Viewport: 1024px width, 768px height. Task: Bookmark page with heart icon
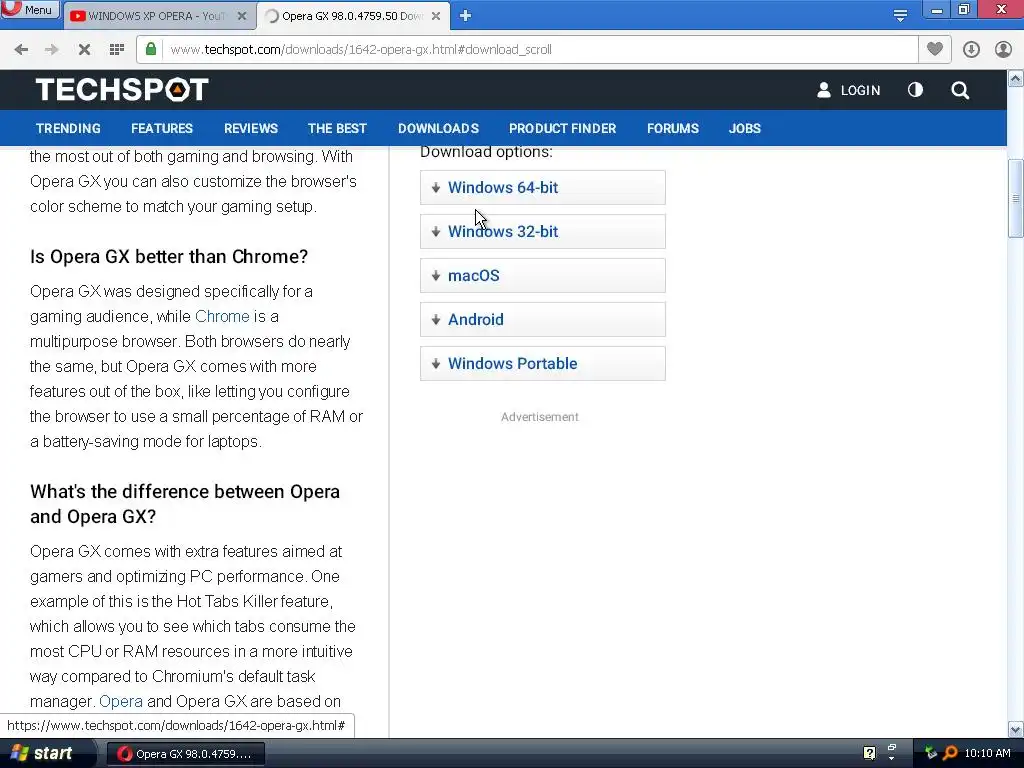pyautogui.click(x=935, y=49)
